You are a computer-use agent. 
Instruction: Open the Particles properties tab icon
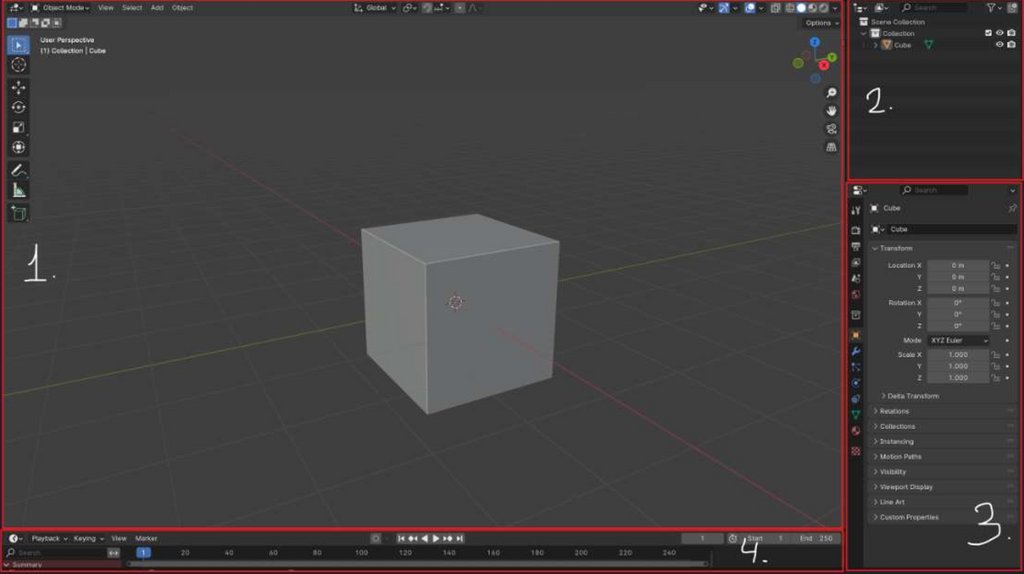856,368
